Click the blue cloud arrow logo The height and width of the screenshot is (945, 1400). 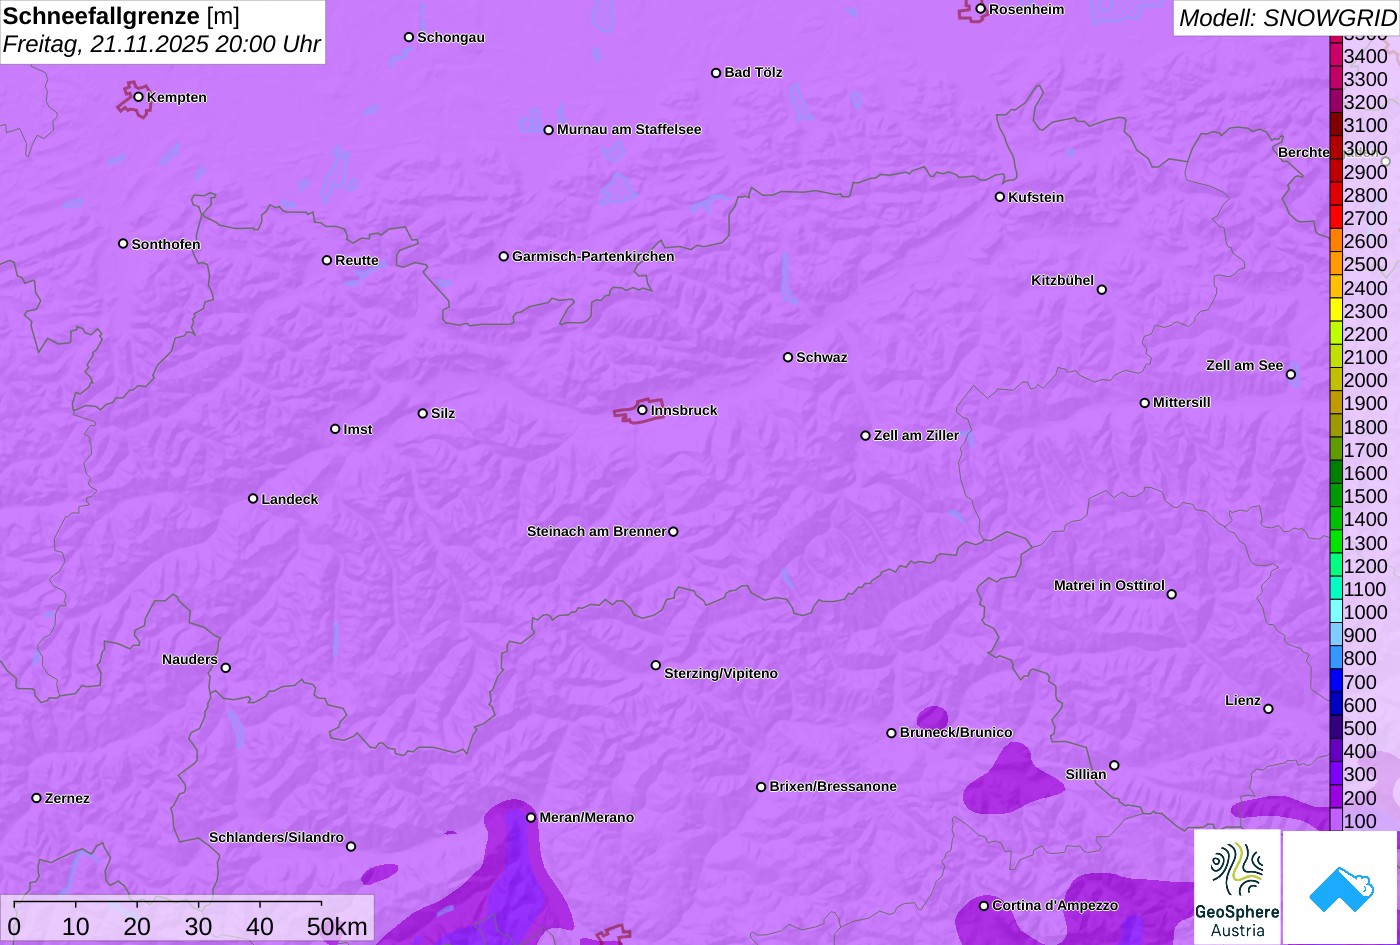click(1340, 887)
